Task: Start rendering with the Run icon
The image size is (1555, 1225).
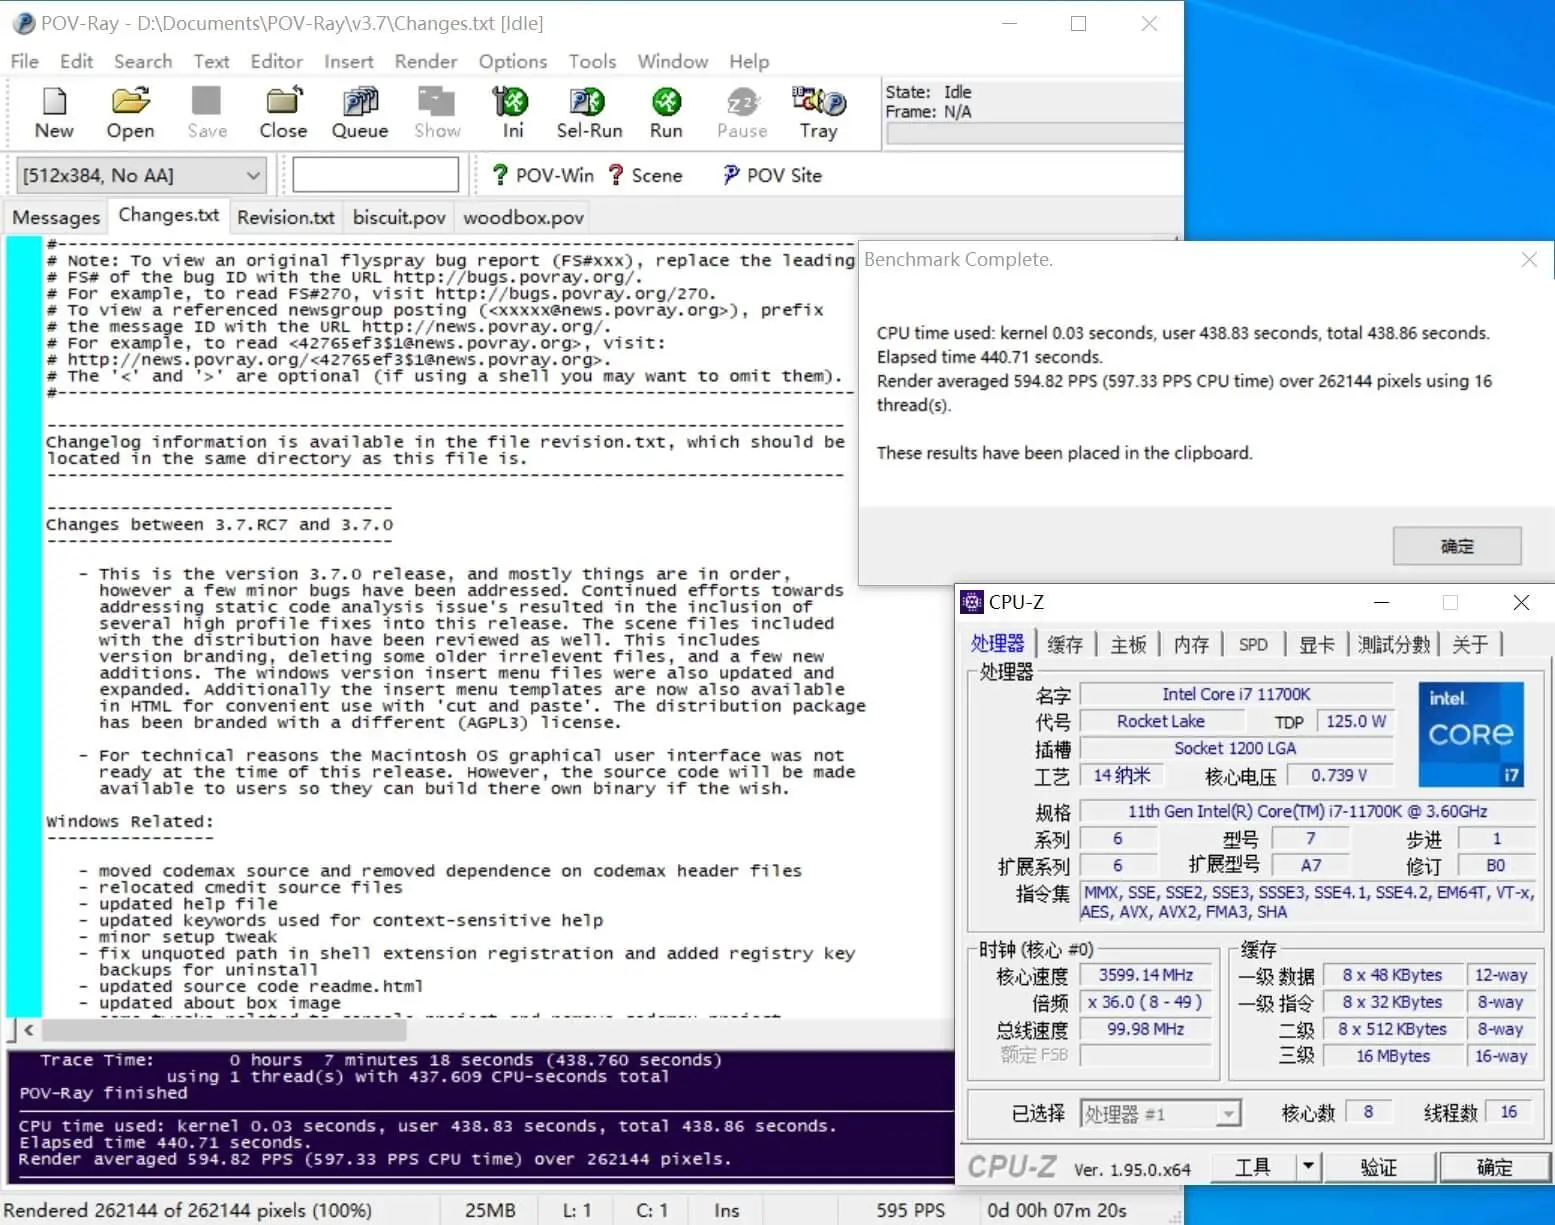Action: [x=666, y=101]
